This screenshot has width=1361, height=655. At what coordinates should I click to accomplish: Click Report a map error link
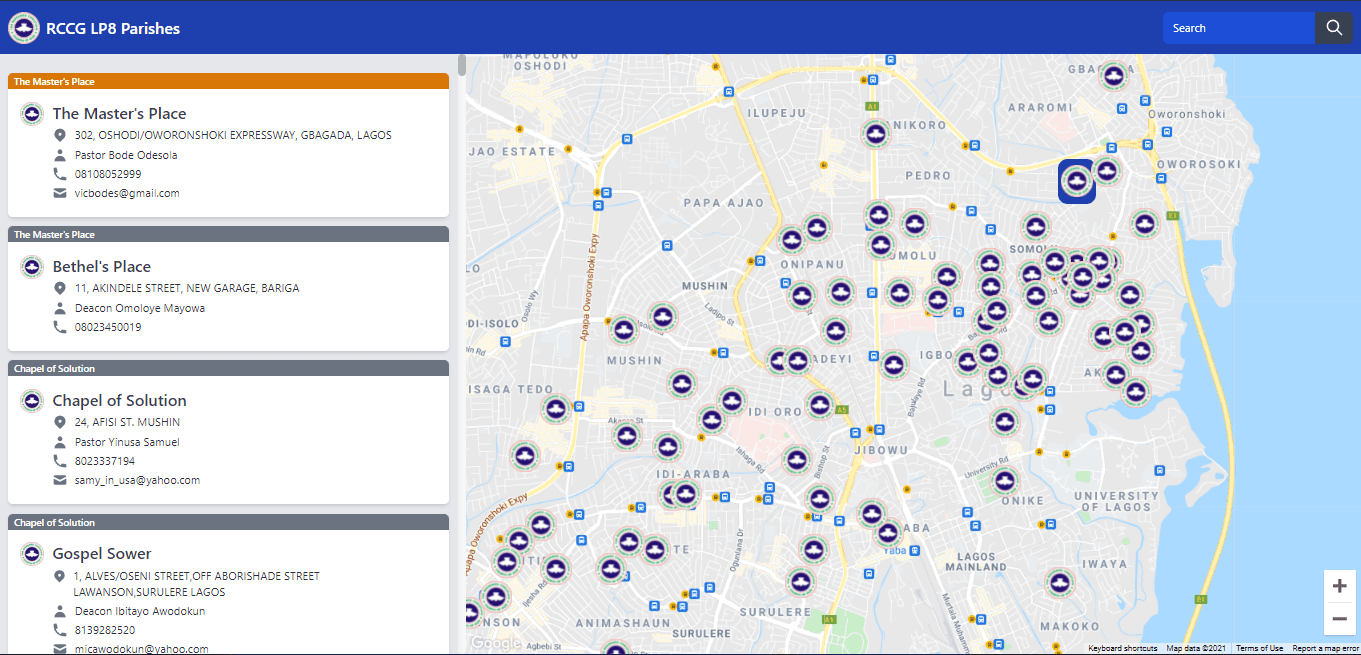(1325, 649)
